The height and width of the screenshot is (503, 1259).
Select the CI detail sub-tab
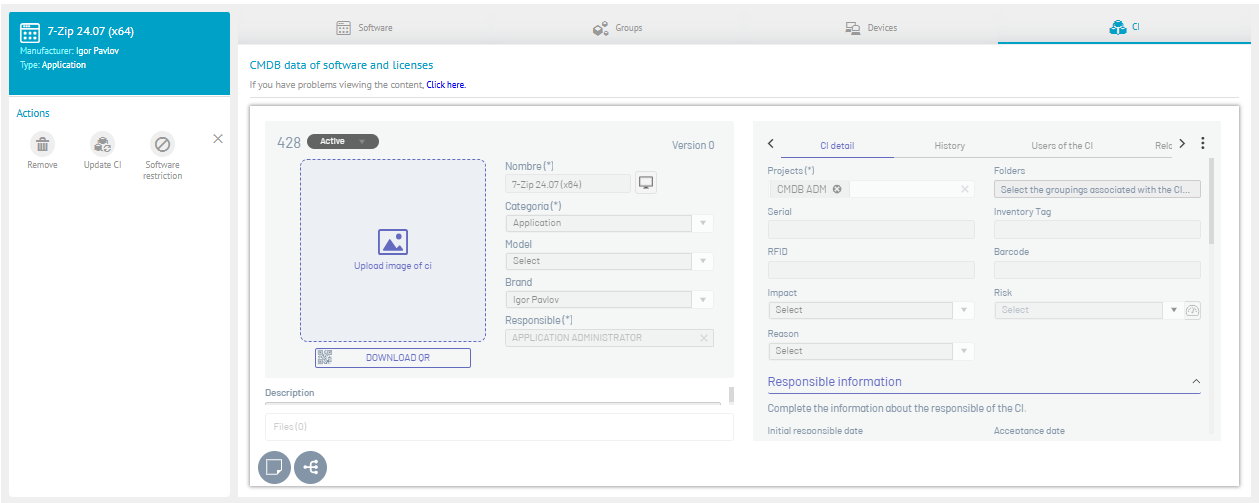[x=836, y=146]
